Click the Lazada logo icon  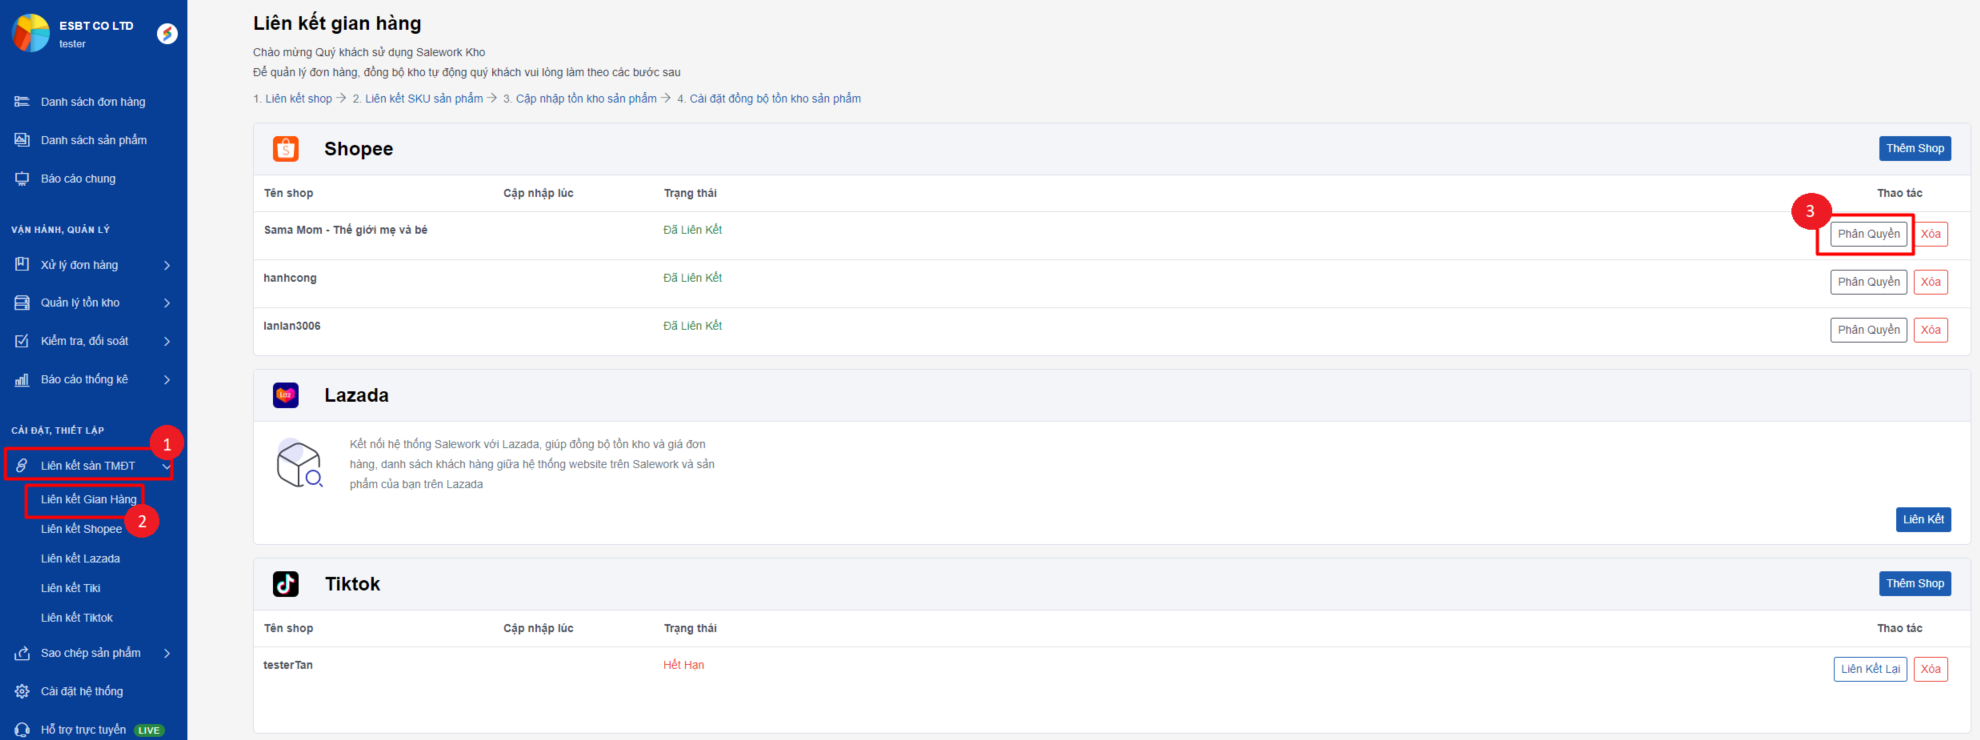pos(286,395)
